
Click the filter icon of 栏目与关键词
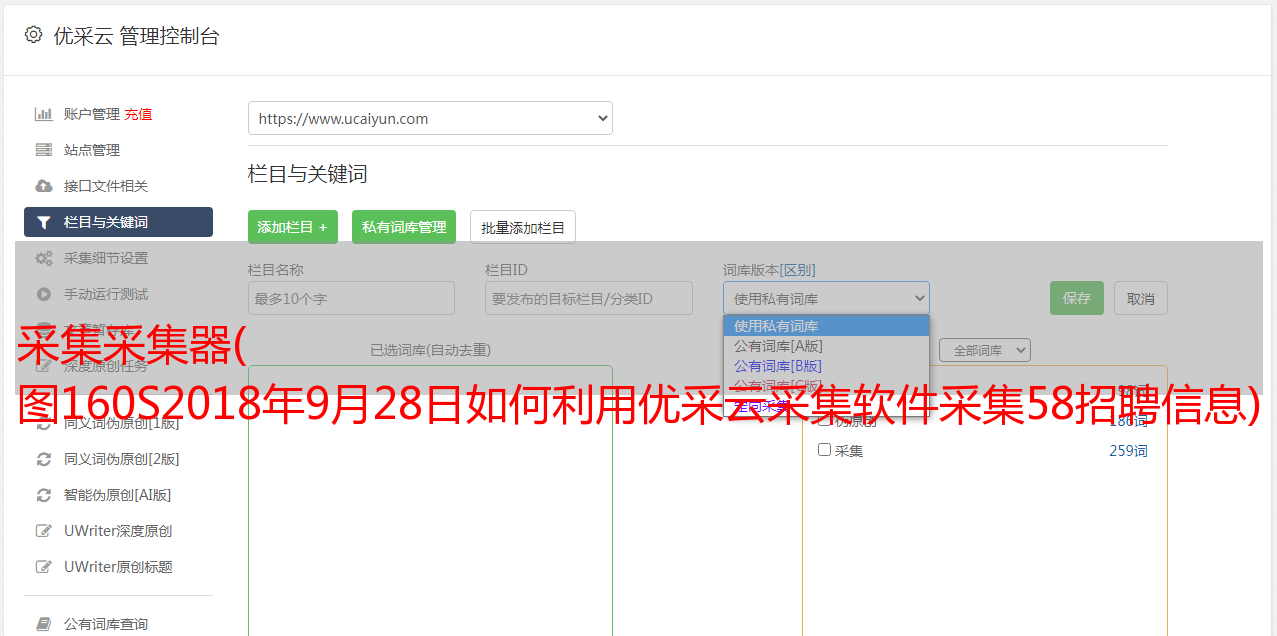pyautogui.click(x=44, y=222)
